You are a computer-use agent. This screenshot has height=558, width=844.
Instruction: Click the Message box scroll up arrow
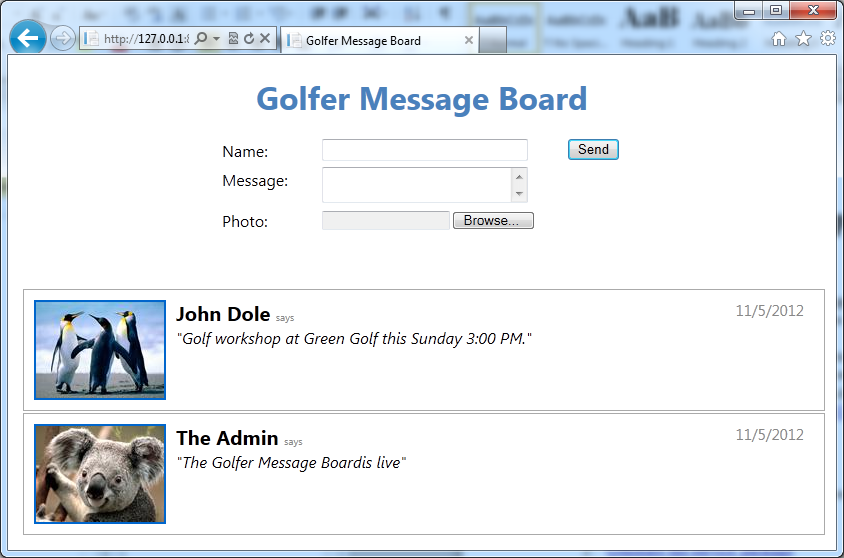[519, 177]
